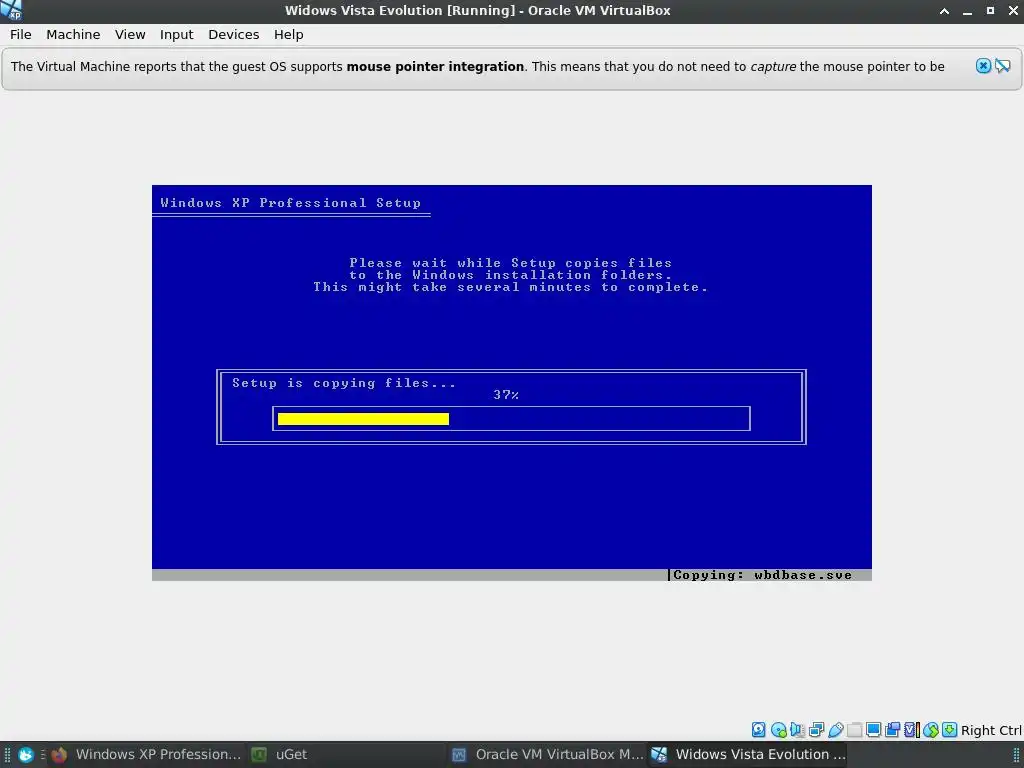This screenshot has height=768, width=1024.
Task: Click the display monitor status icon
Action: point(873,729)
